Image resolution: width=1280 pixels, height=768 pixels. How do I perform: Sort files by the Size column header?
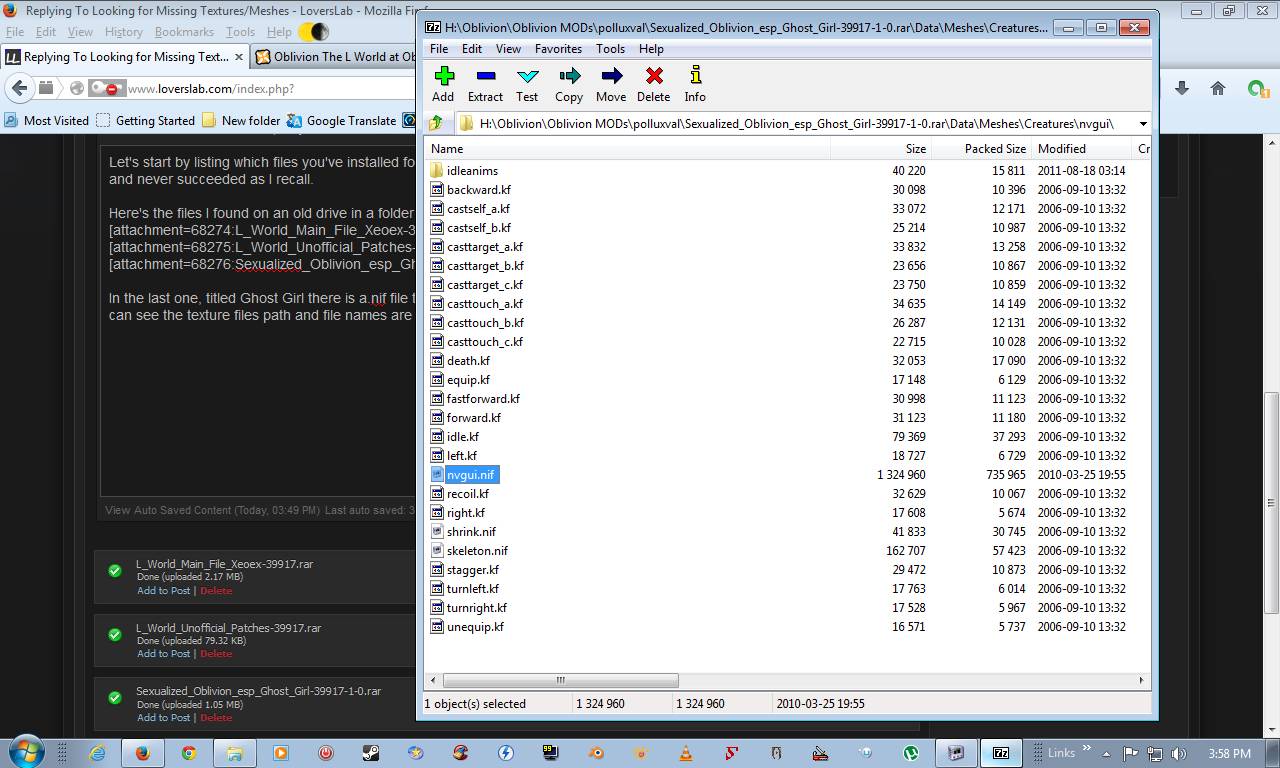tap(915, 148)
